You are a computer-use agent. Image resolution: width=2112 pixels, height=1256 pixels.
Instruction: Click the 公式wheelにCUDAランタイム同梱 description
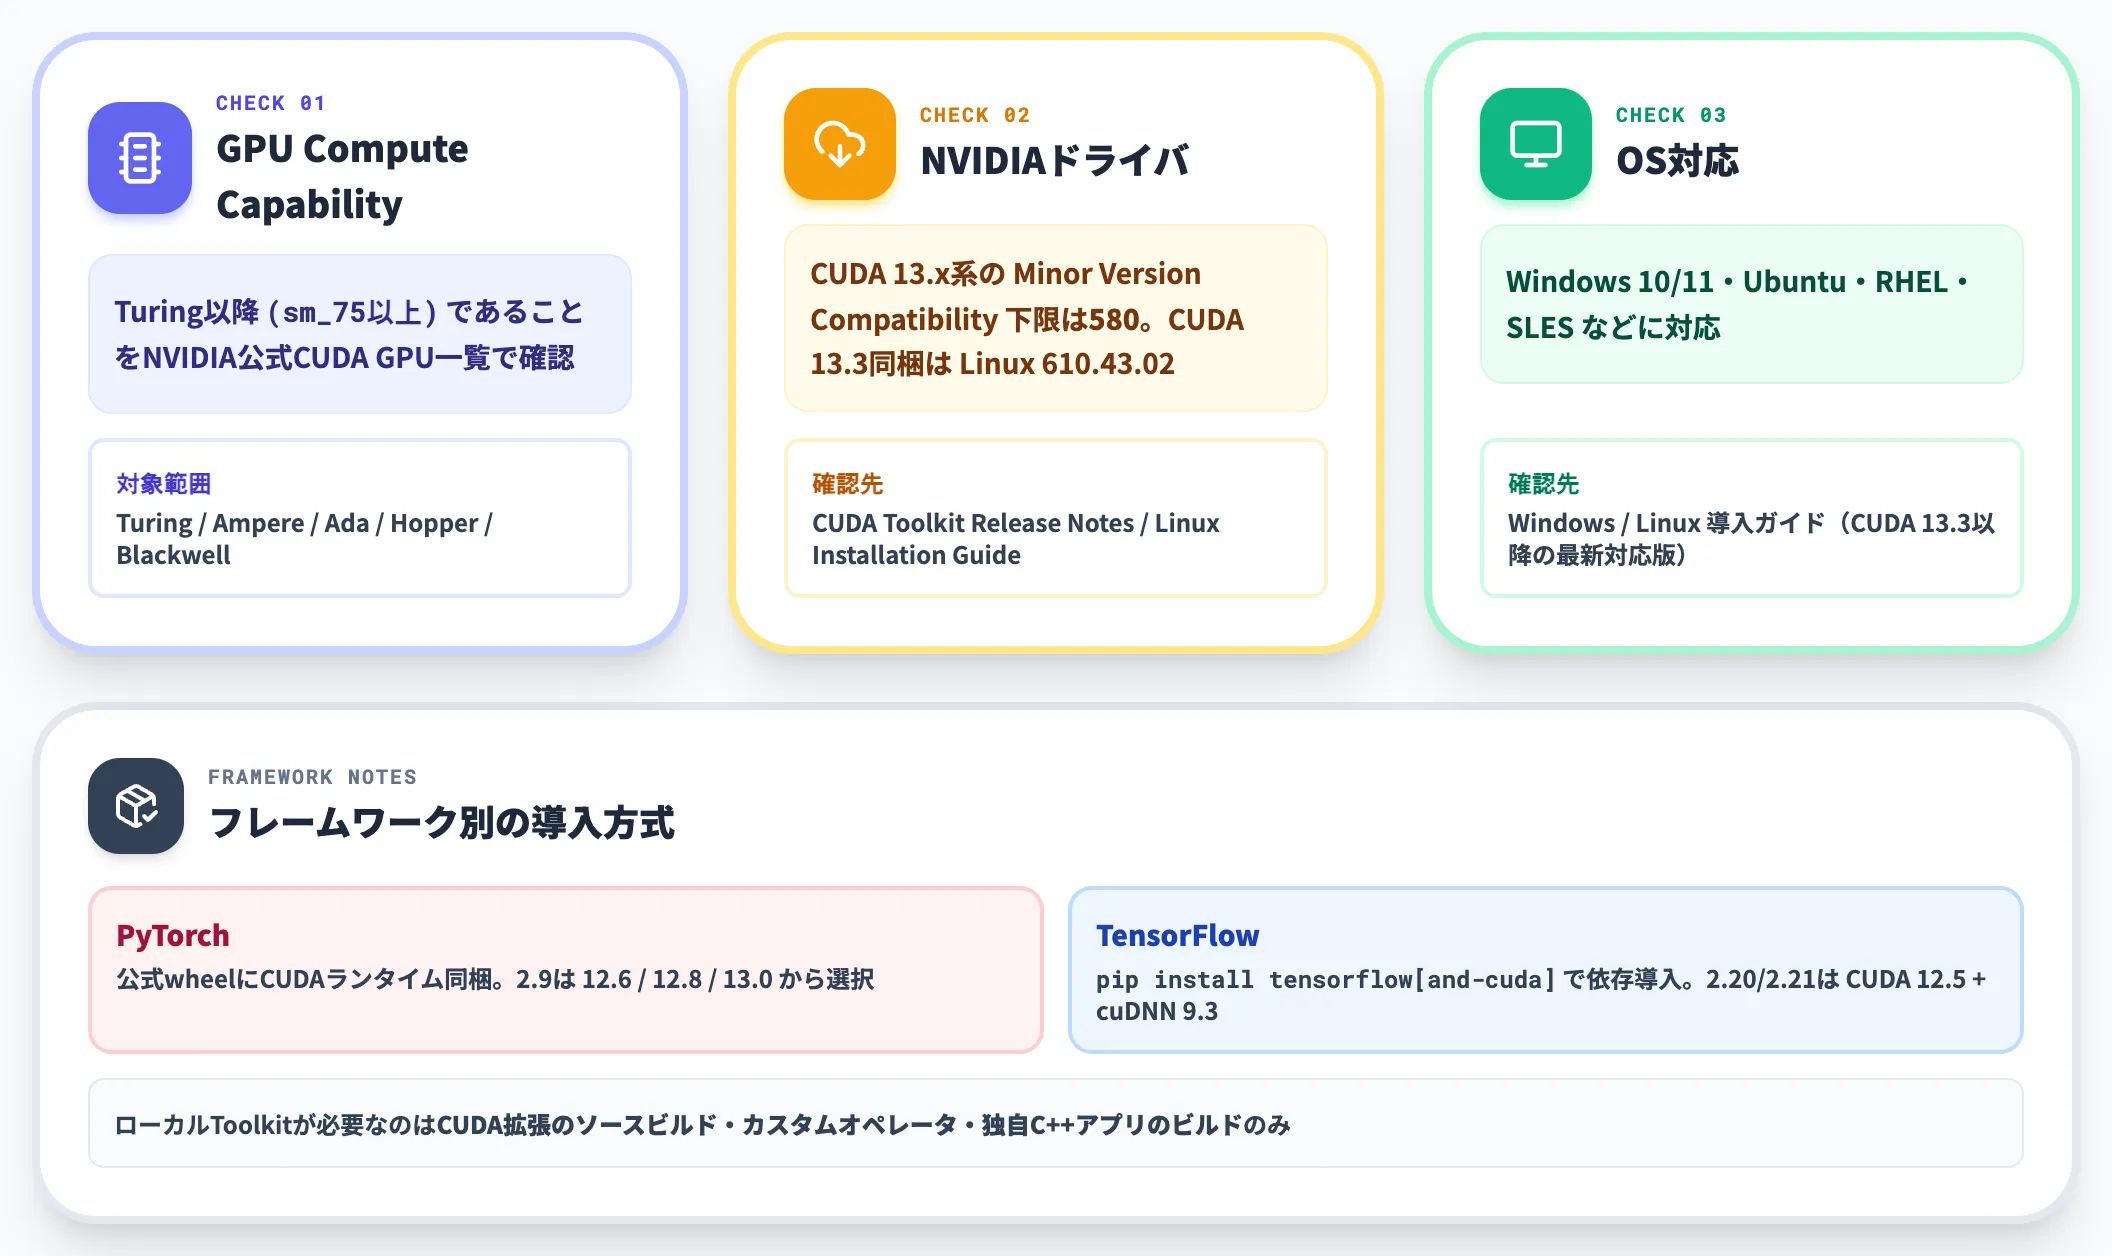pos(496,979)
